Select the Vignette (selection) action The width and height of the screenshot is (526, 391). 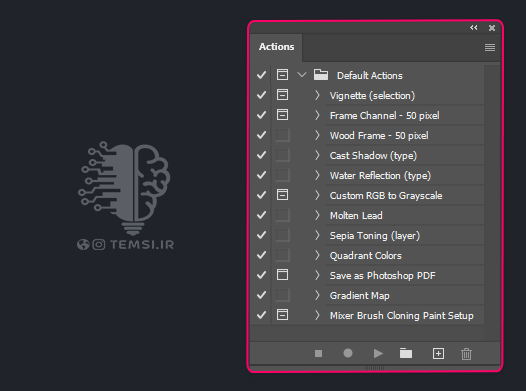click(x=372, y=96)
